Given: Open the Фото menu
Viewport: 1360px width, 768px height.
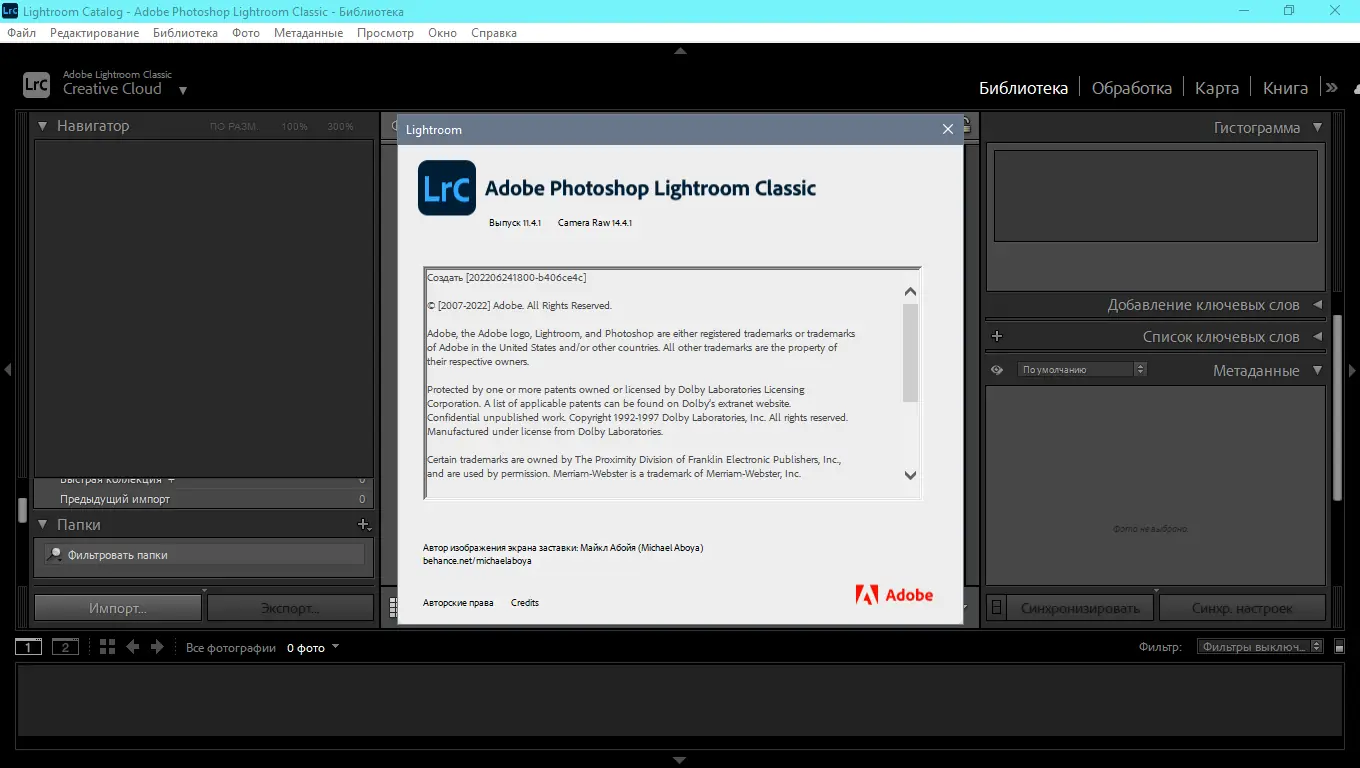Looking at the screenshot, I should (246, 33).
